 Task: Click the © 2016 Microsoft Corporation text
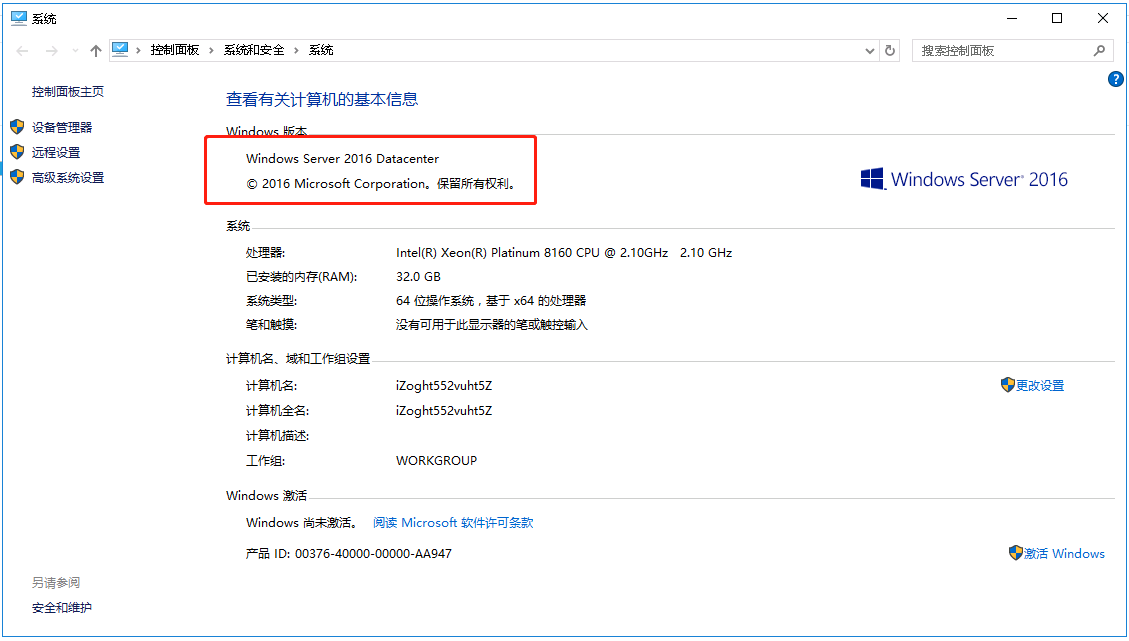[381, 184]
